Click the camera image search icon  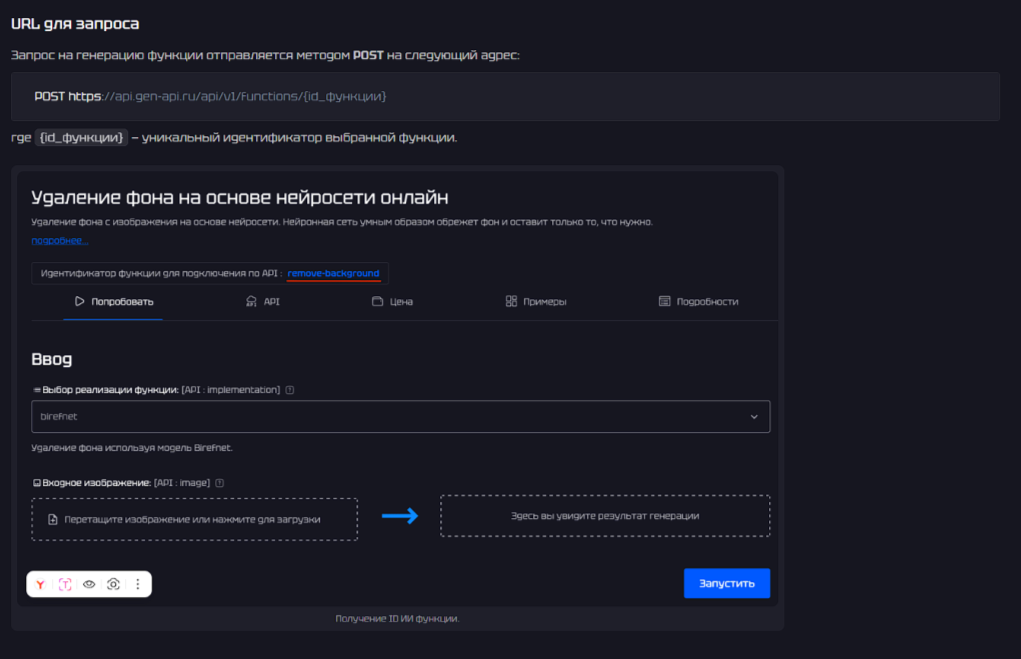(x=113, y=584)
